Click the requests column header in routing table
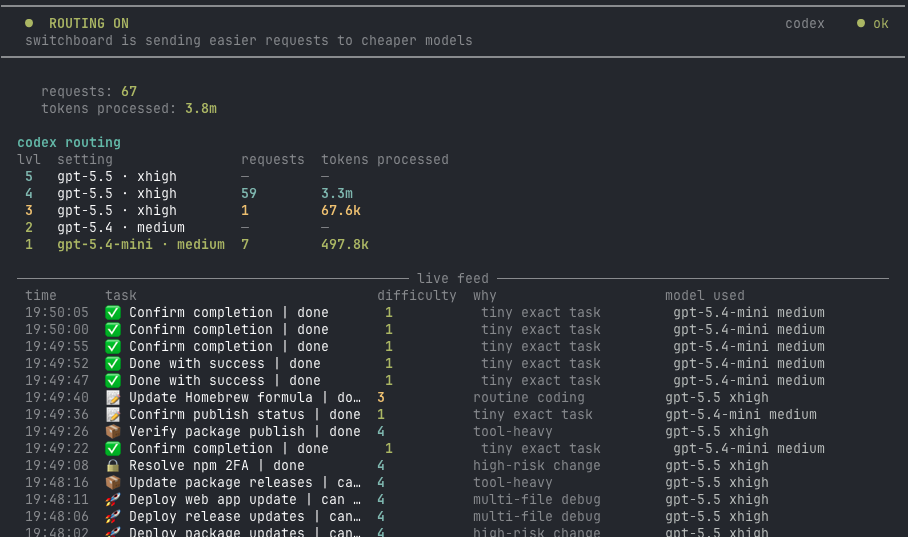This screenshot has height=537, width=908. [x=273, y=160]
